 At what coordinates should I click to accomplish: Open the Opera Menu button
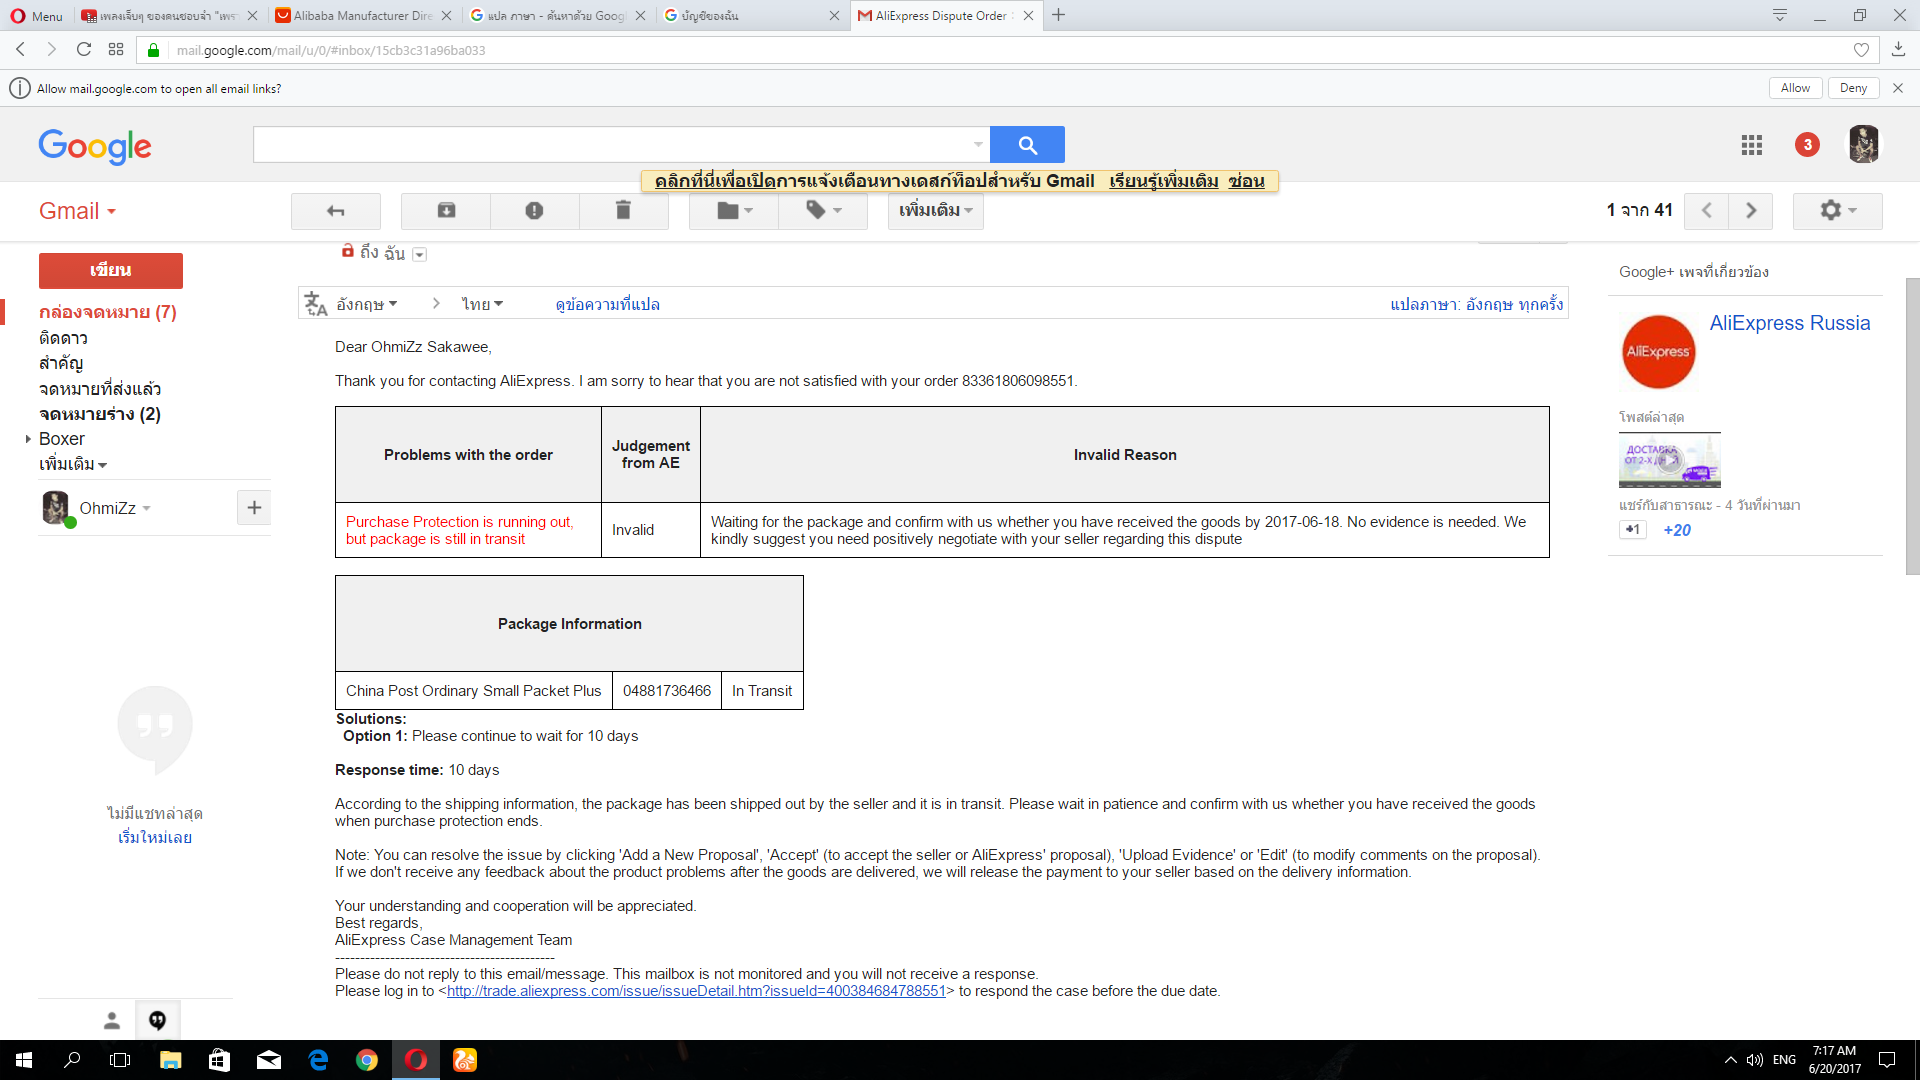pos(36,15)
